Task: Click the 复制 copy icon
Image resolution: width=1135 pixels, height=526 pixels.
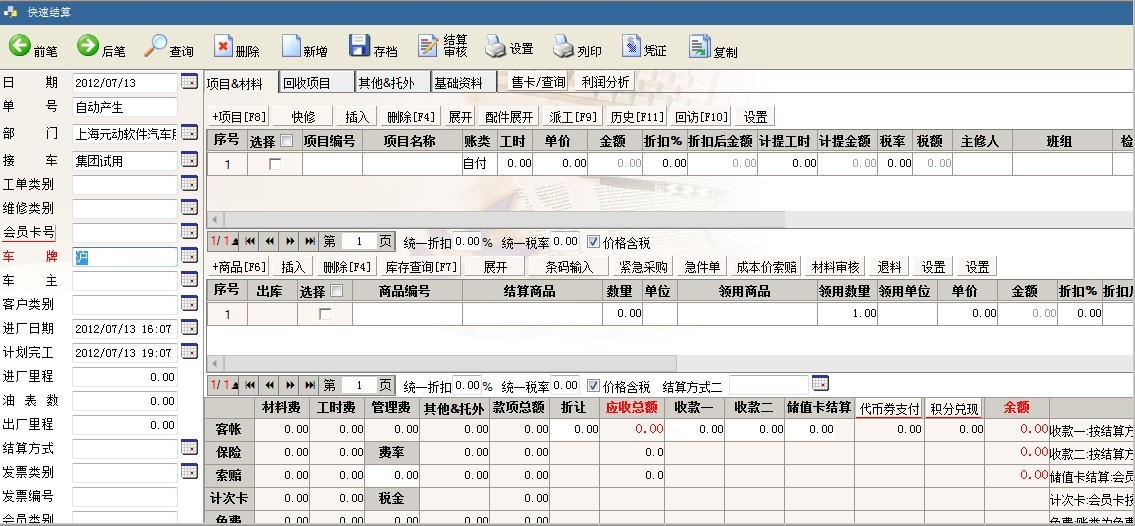Action: pyautogui.click(x=699, y=46)
